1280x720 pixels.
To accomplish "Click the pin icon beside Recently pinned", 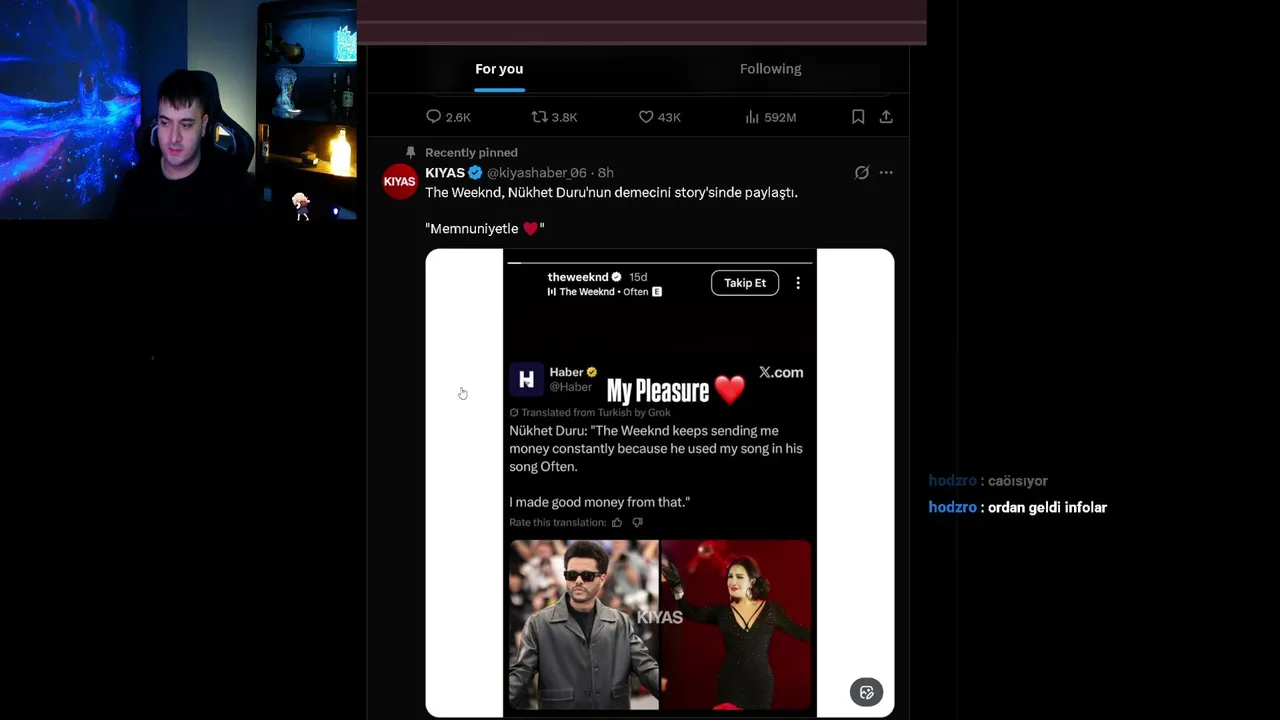I will [x=410, y=153].
